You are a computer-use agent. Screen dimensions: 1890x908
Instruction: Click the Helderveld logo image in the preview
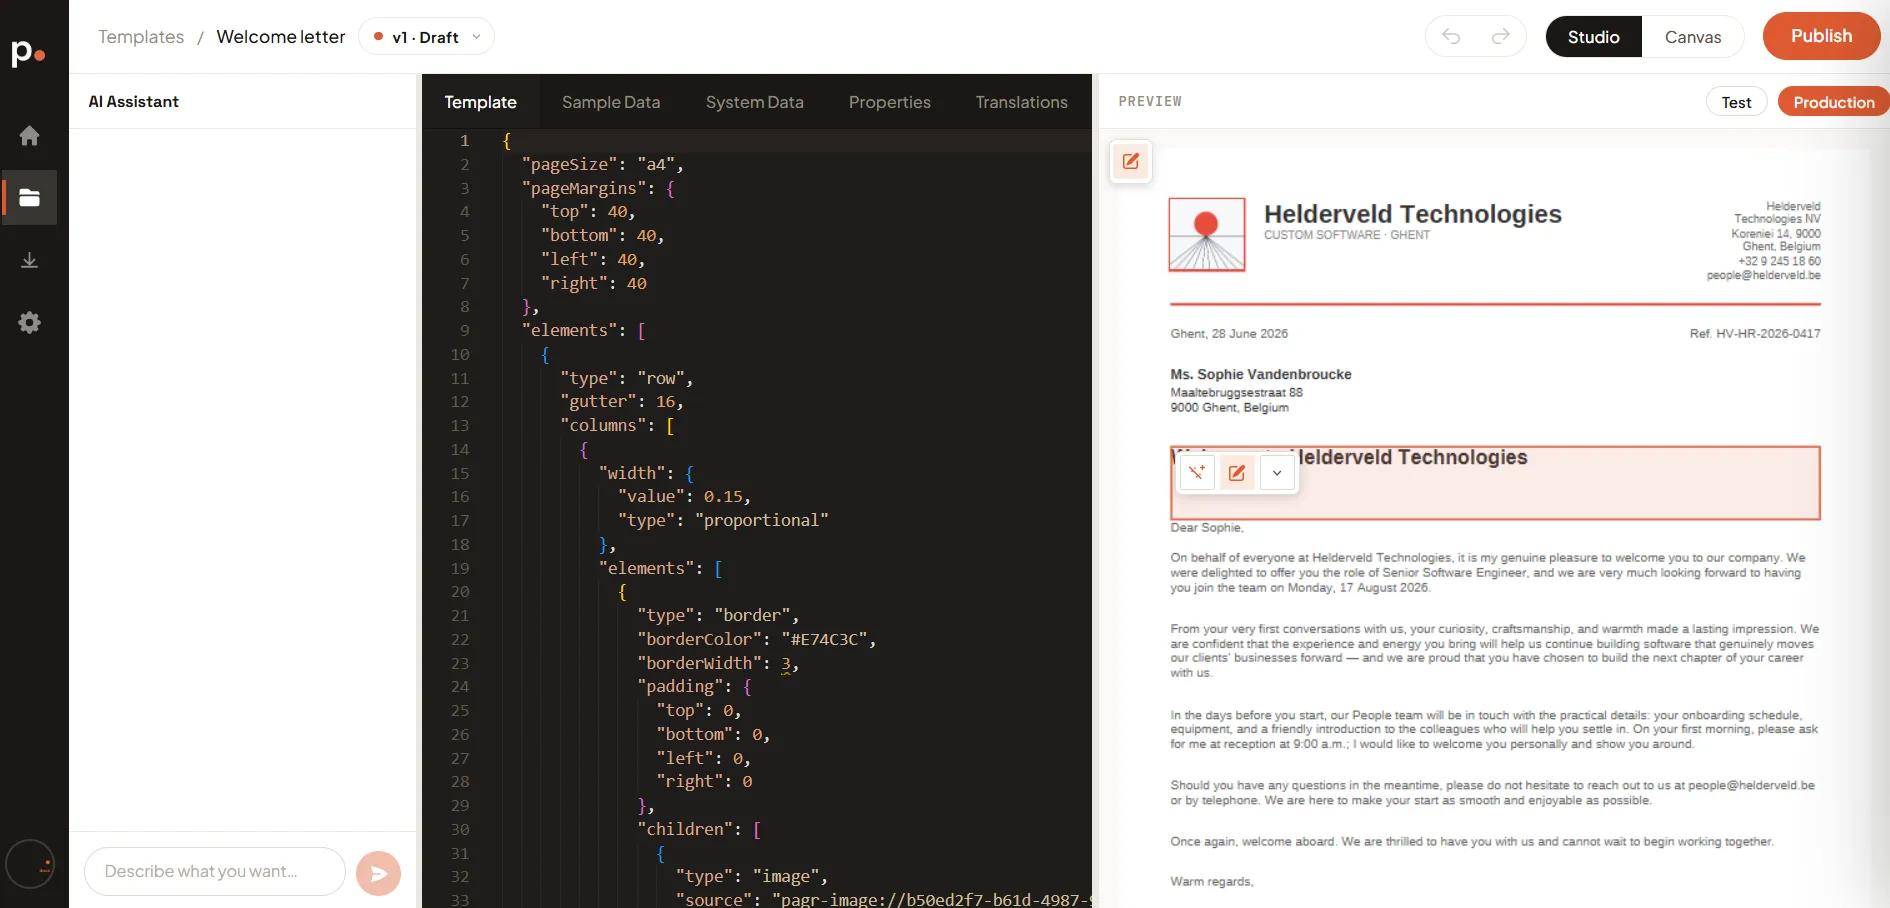click(1207, 235)
